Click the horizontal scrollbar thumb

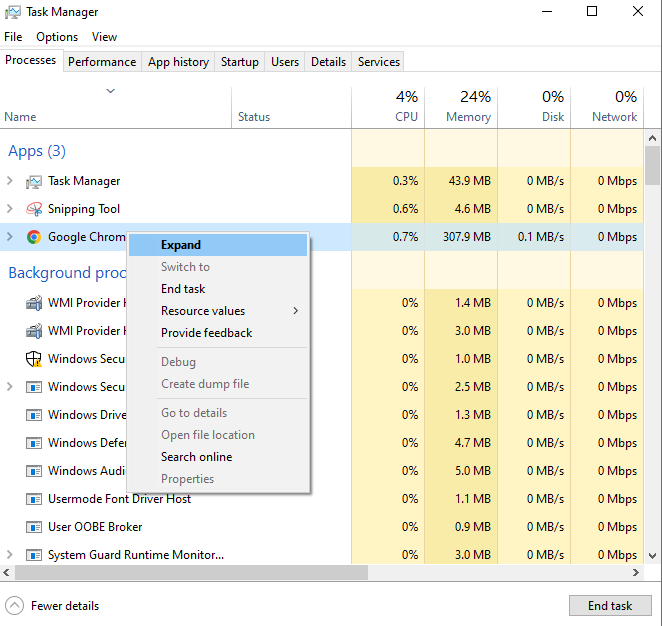coord(191,573)
